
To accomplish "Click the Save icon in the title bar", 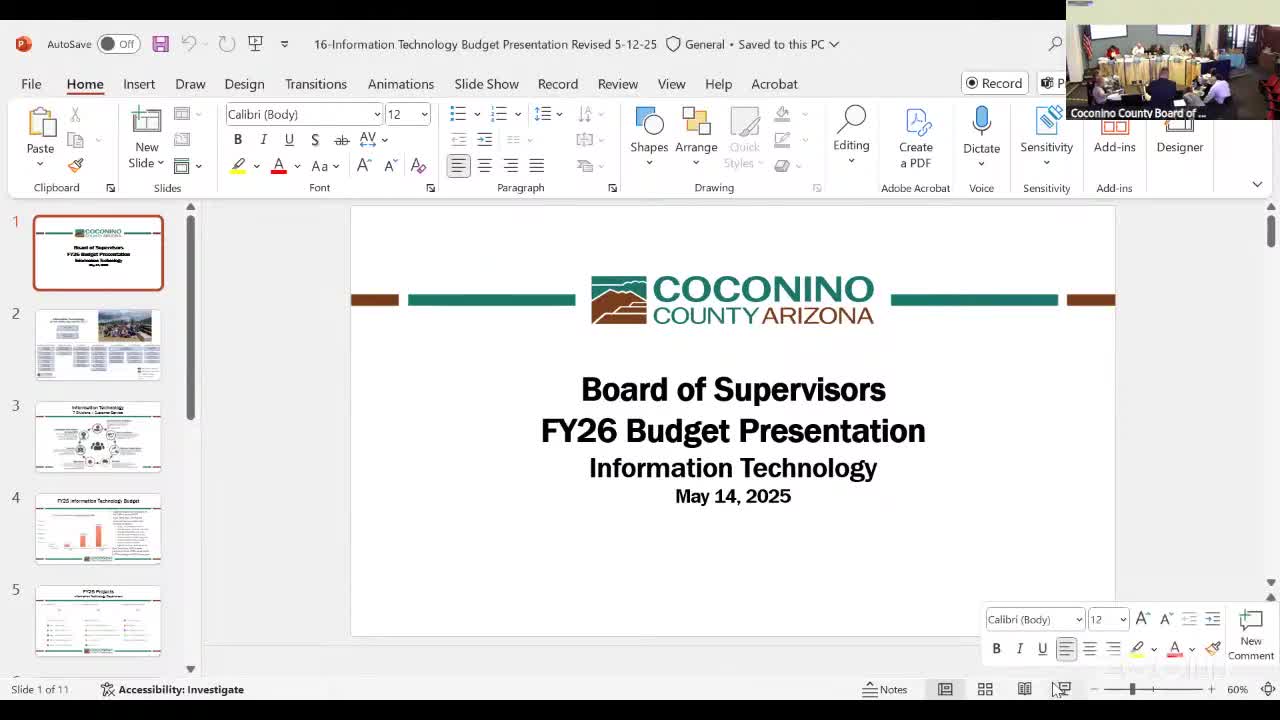I will [160, 44].
